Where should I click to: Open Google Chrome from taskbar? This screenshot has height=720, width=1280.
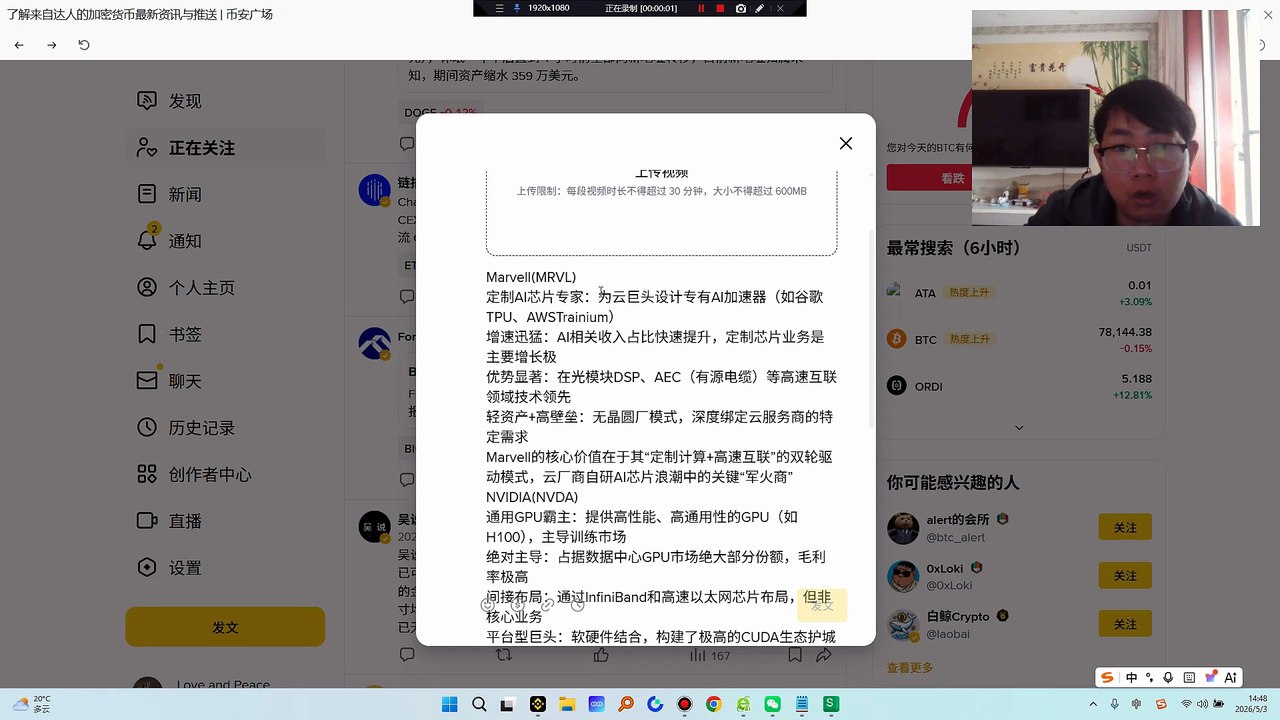pyautogui.click(x=713, y=704)
